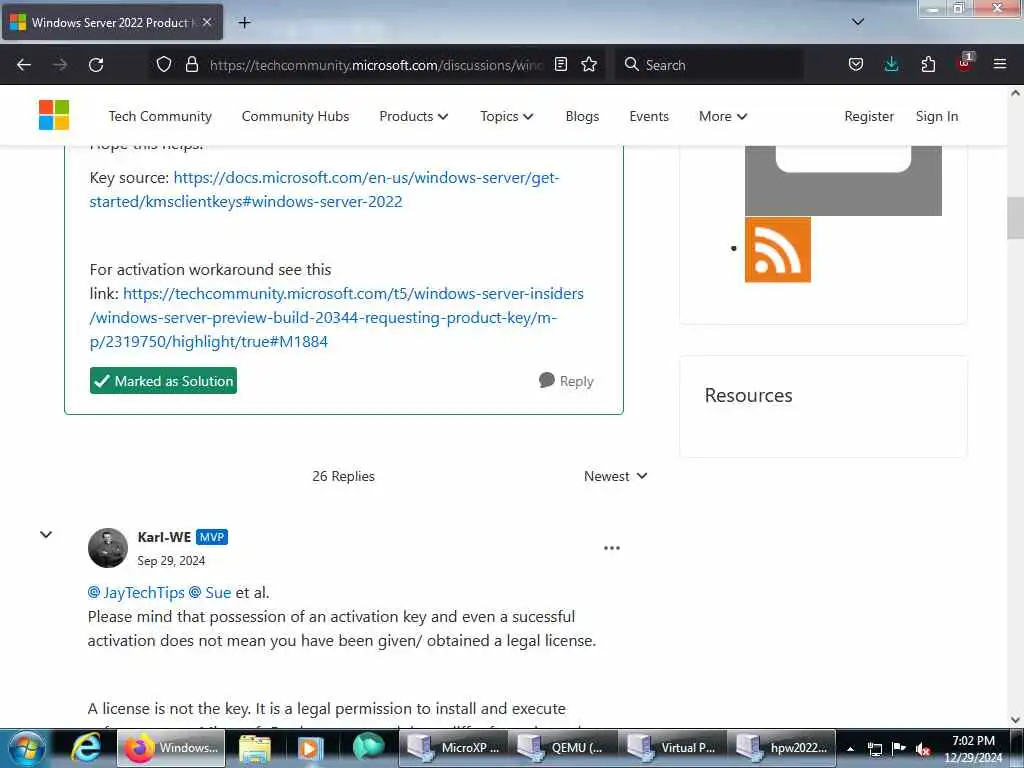Toggle reader view icon in address bar
This screenshot has width=1024, height=768.
(x=561, y=64)
